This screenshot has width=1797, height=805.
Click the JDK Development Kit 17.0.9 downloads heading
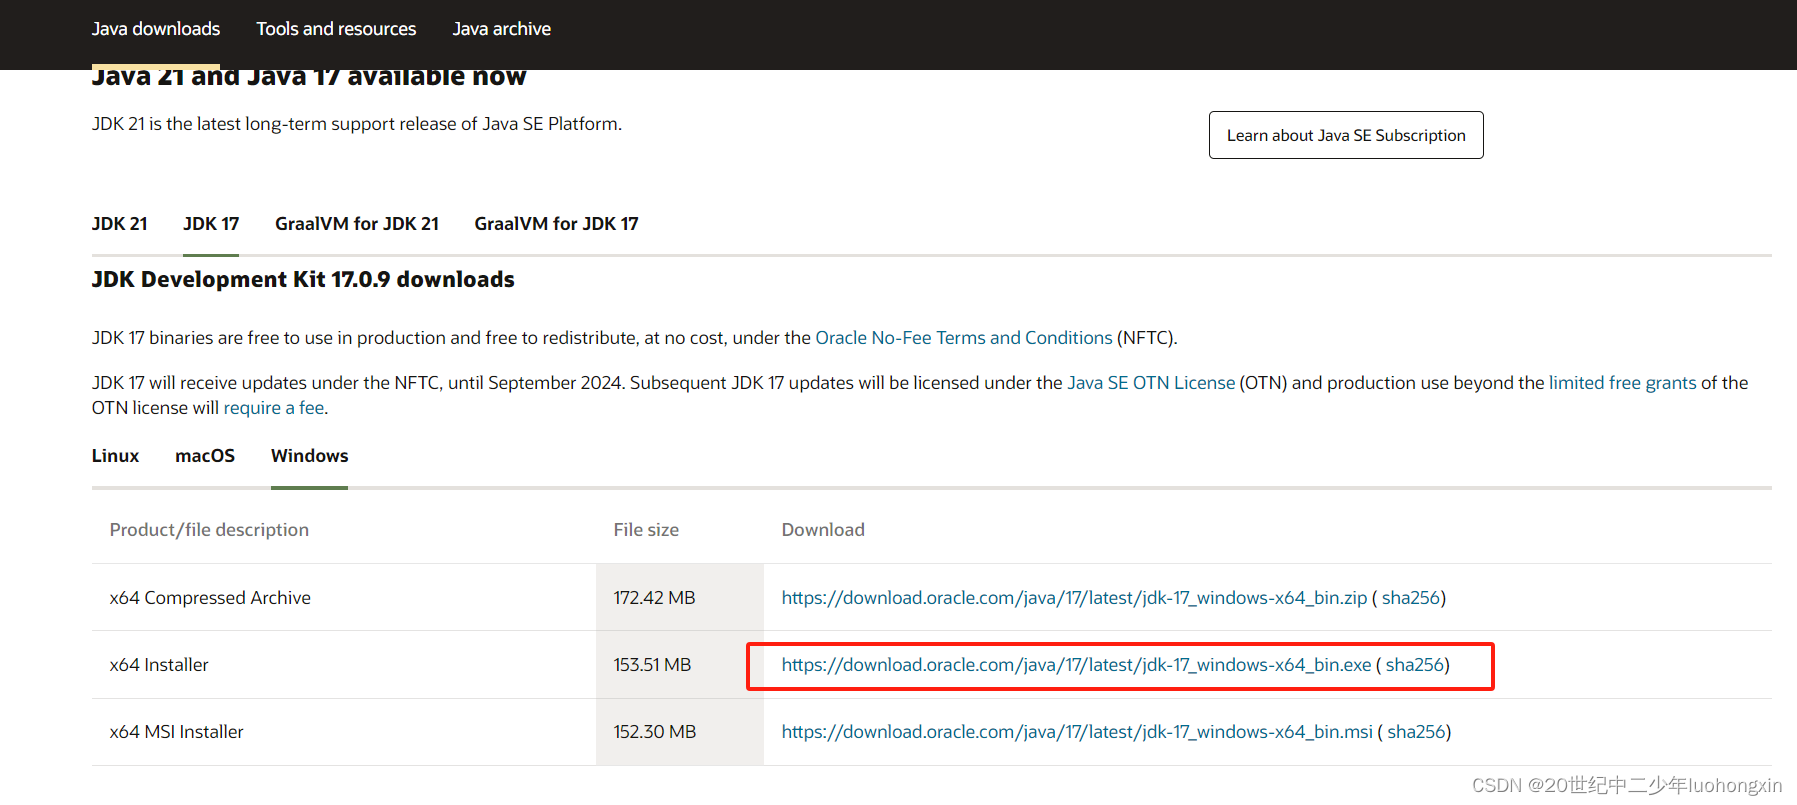pyautogui.click(x=303, y=280)
